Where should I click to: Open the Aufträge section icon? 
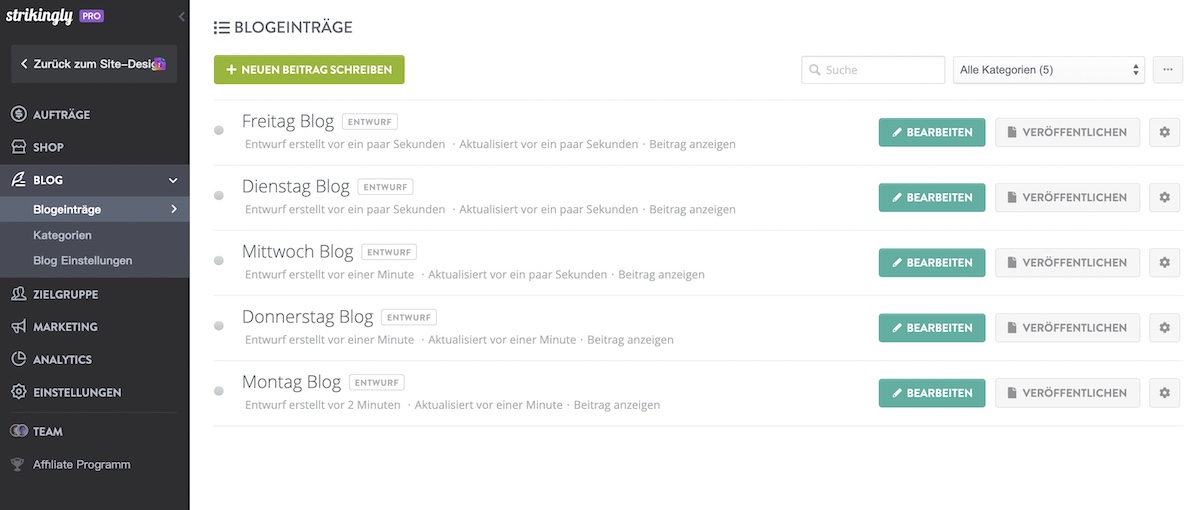coord(18,115)
